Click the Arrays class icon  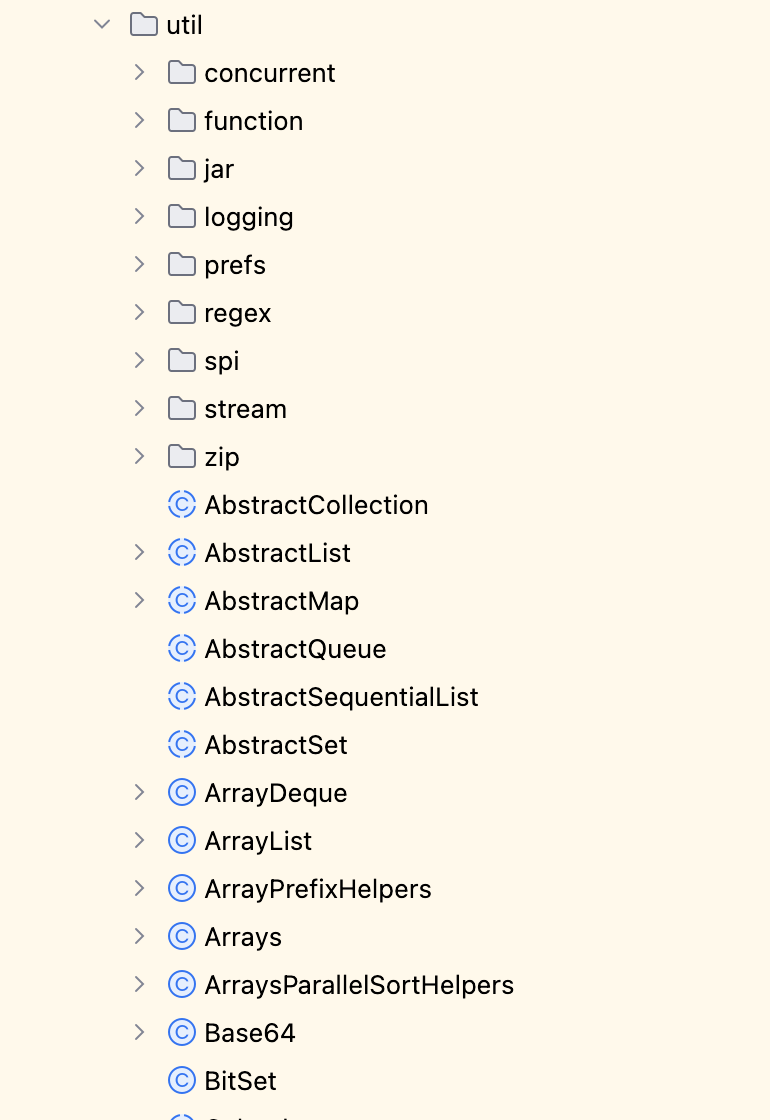tap(181, 937)
